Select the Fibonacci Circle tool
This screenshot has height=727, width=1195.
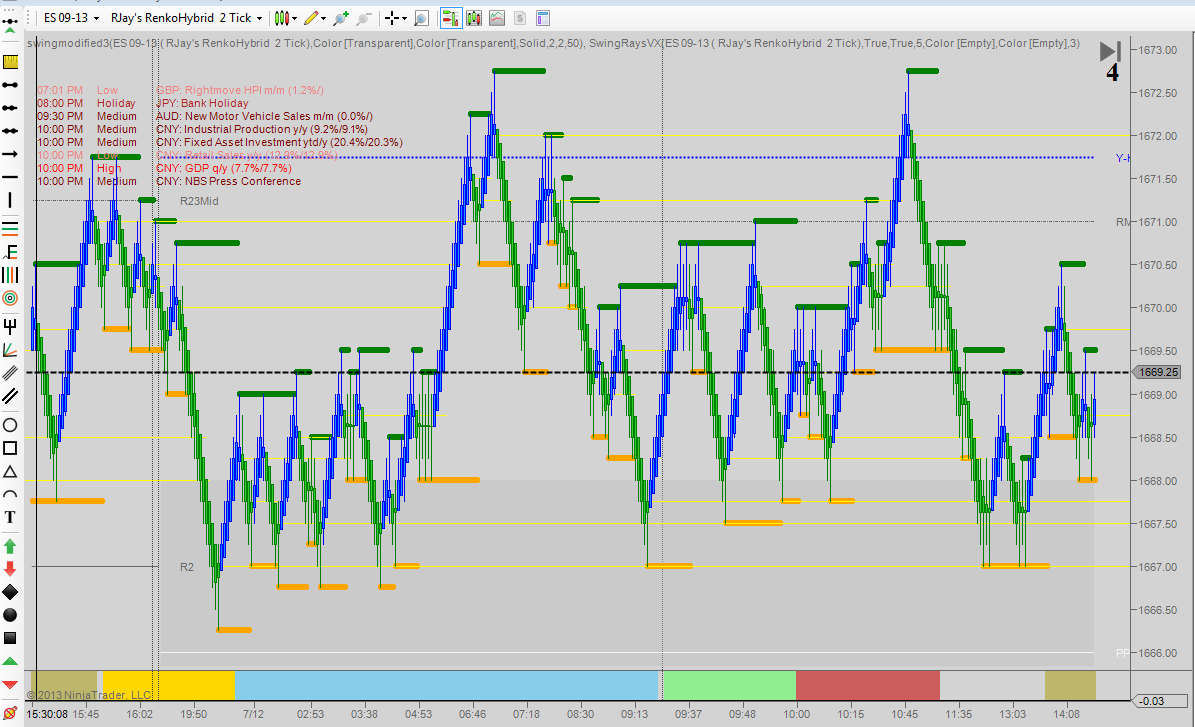click(x=10, y=298)
